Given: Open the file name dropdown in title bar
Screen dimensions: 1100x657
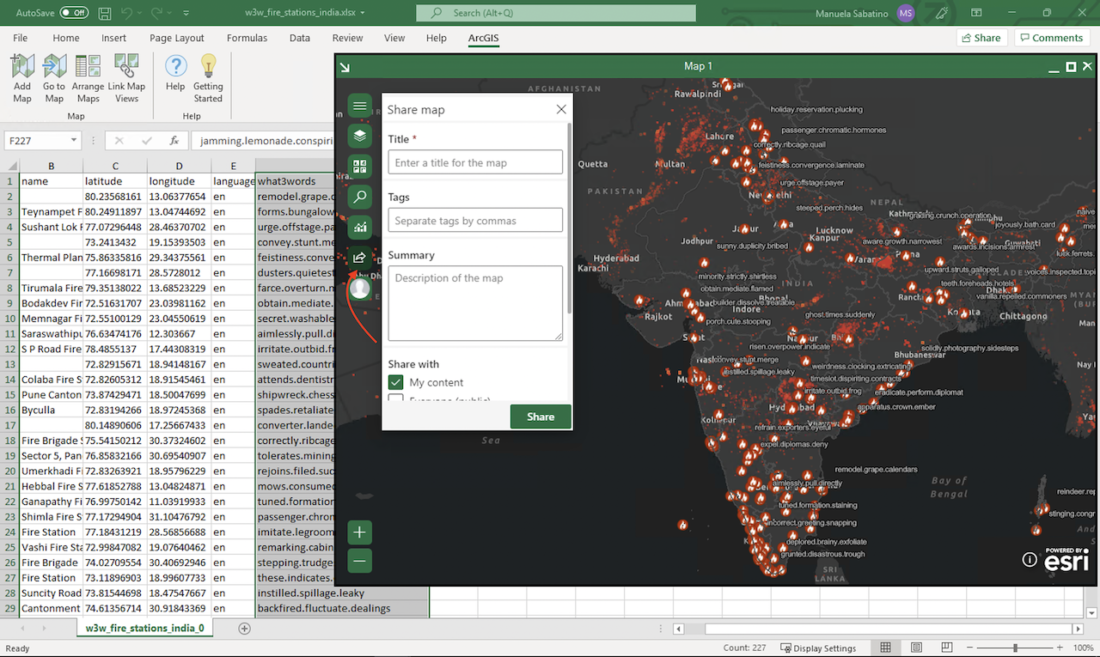Looking at the screenshot, I should (x=362, y=13).
